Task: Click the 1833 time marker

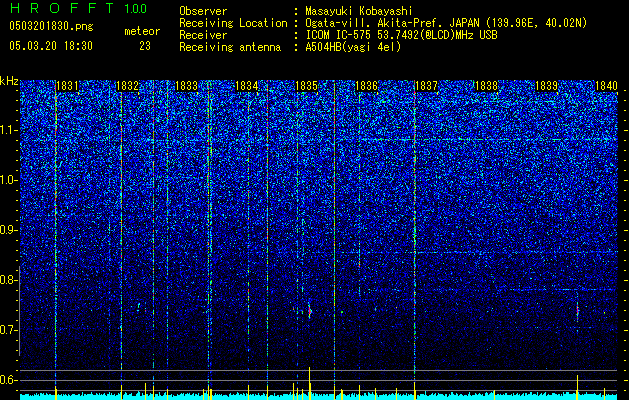Action: (x=187, y=86)
